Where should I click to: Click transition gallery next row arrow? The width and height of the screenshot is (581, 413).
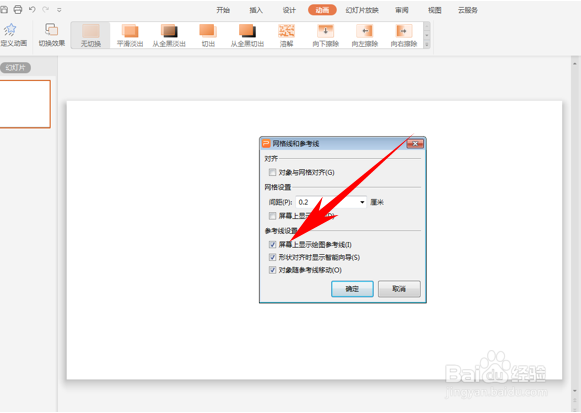click(427, 35)
